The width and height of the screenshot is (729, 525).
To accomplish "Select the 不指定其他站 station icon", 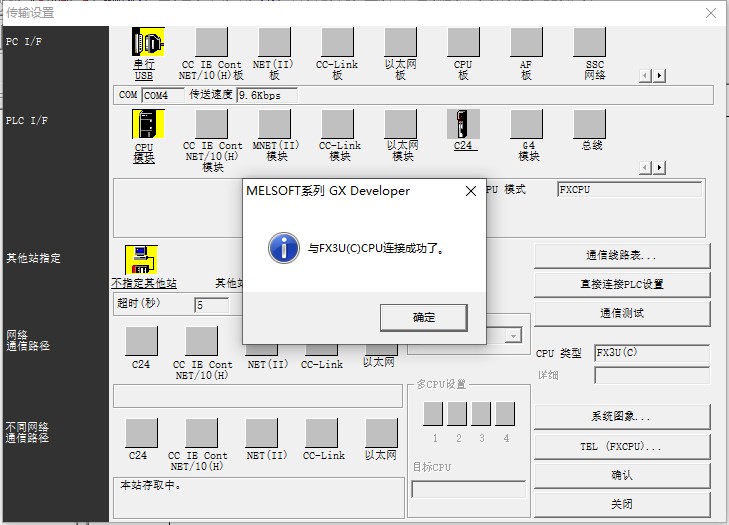I will [x=141, y=260].
